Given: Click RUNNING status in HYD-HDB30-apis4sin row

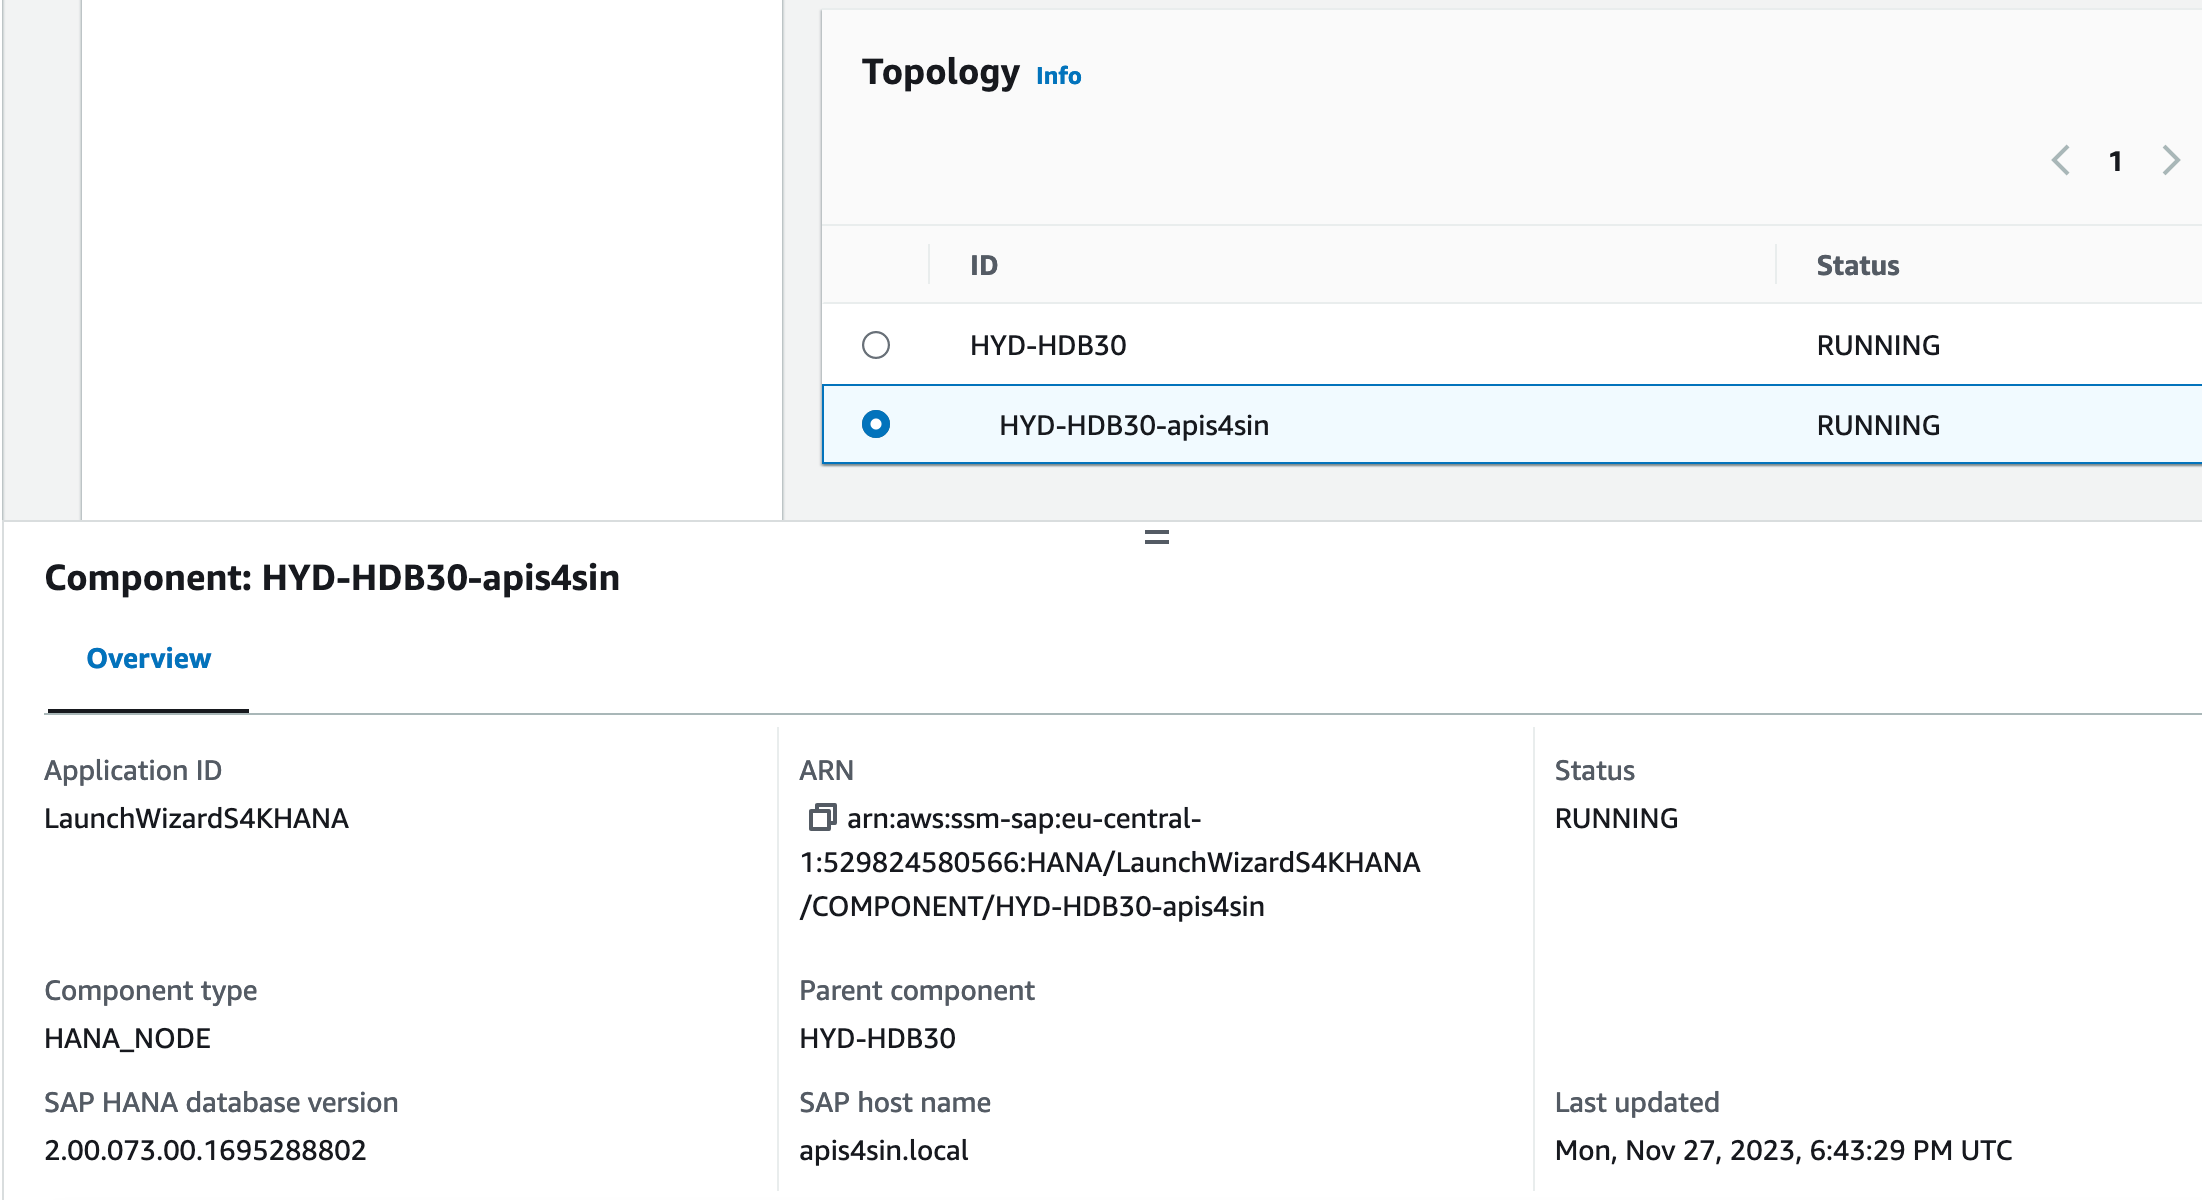Looking at the screenshot, I should point(1877,425).
